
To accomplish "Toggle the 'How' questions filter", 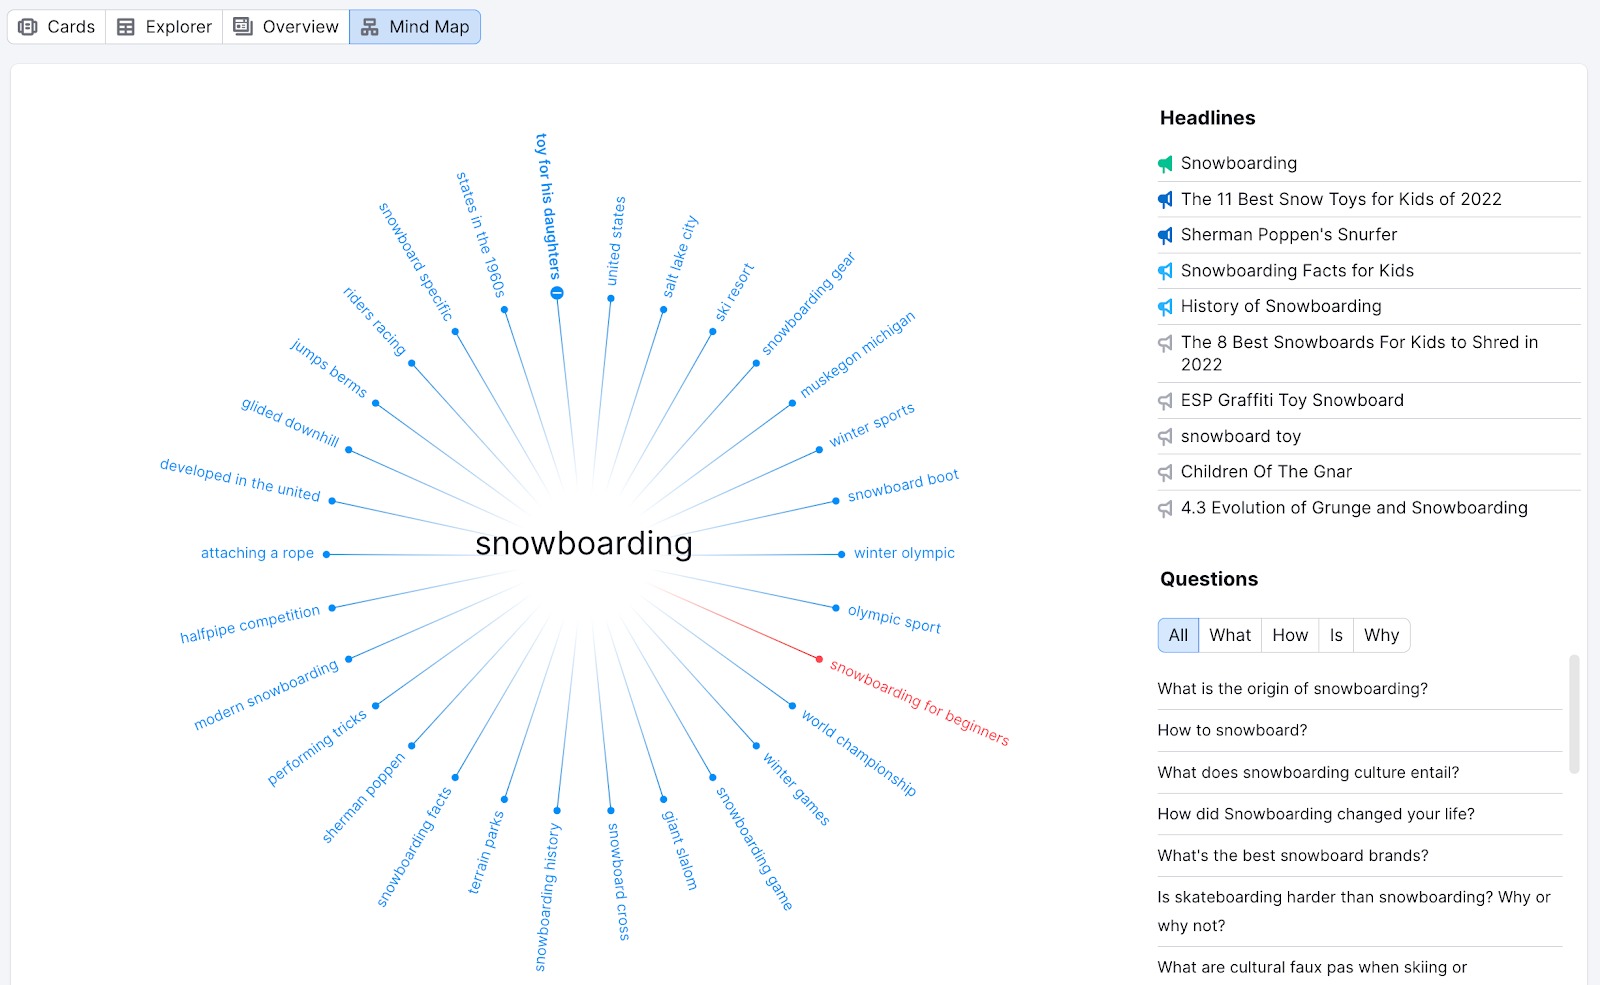I will coord(1289,634).
